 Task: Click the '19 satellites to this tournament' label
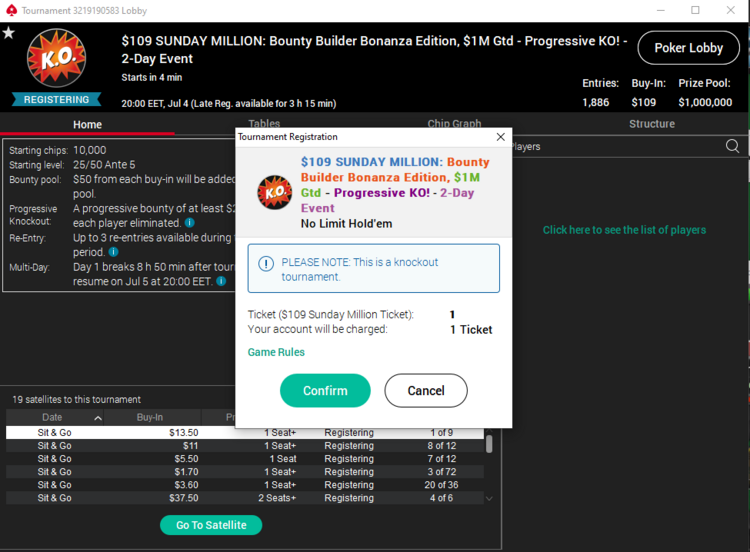[x=77, y=399]
